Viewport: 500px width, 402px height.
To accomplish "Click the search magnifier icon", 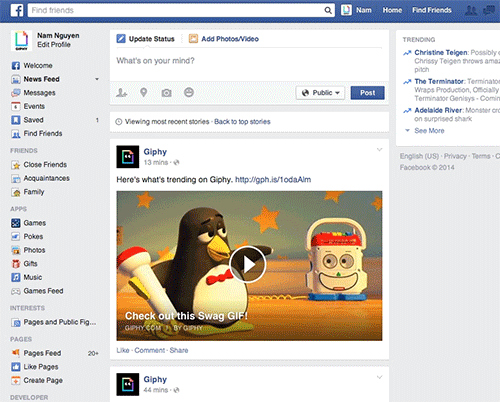I will (x=328, y=10).
